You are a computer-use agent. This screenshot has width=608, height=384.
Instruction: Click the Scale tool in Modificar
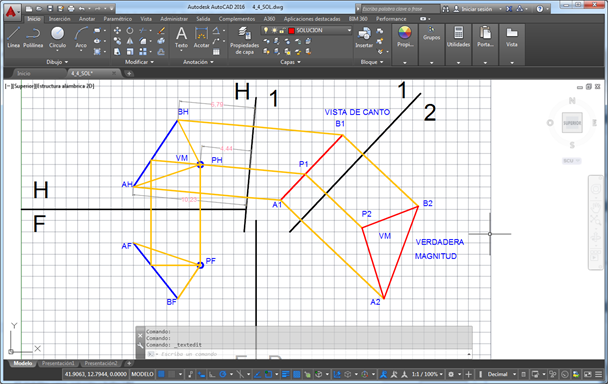(x=130, y=51)
